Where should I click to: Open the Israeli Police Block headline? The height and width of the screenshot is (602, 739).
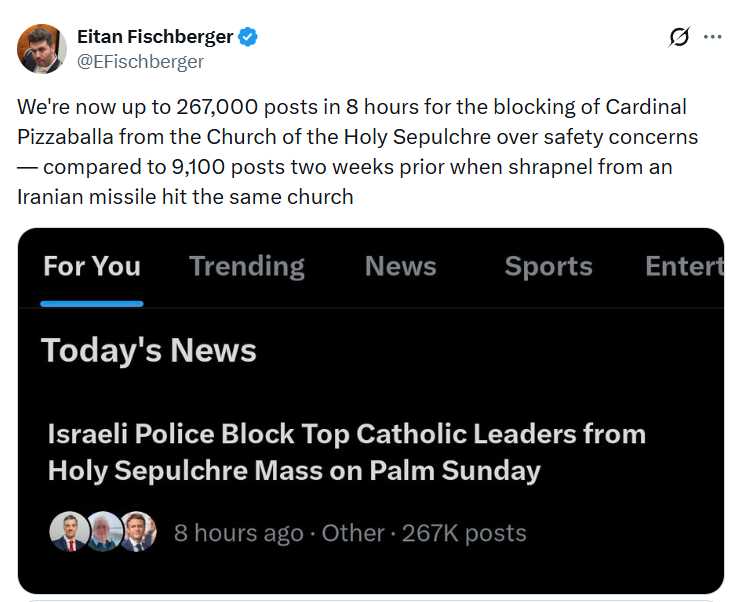[x=346, y=451]
